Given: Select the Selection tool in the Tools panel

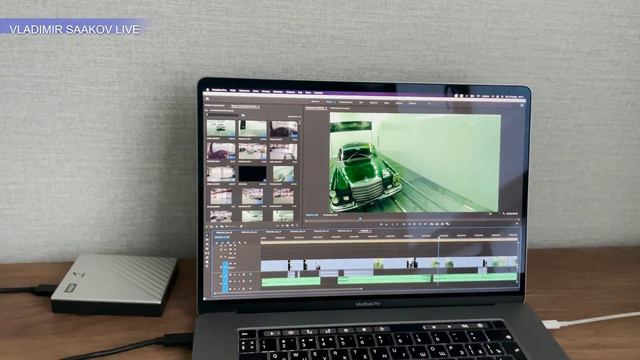Looking at the screenshot, I should pos(208,236).
